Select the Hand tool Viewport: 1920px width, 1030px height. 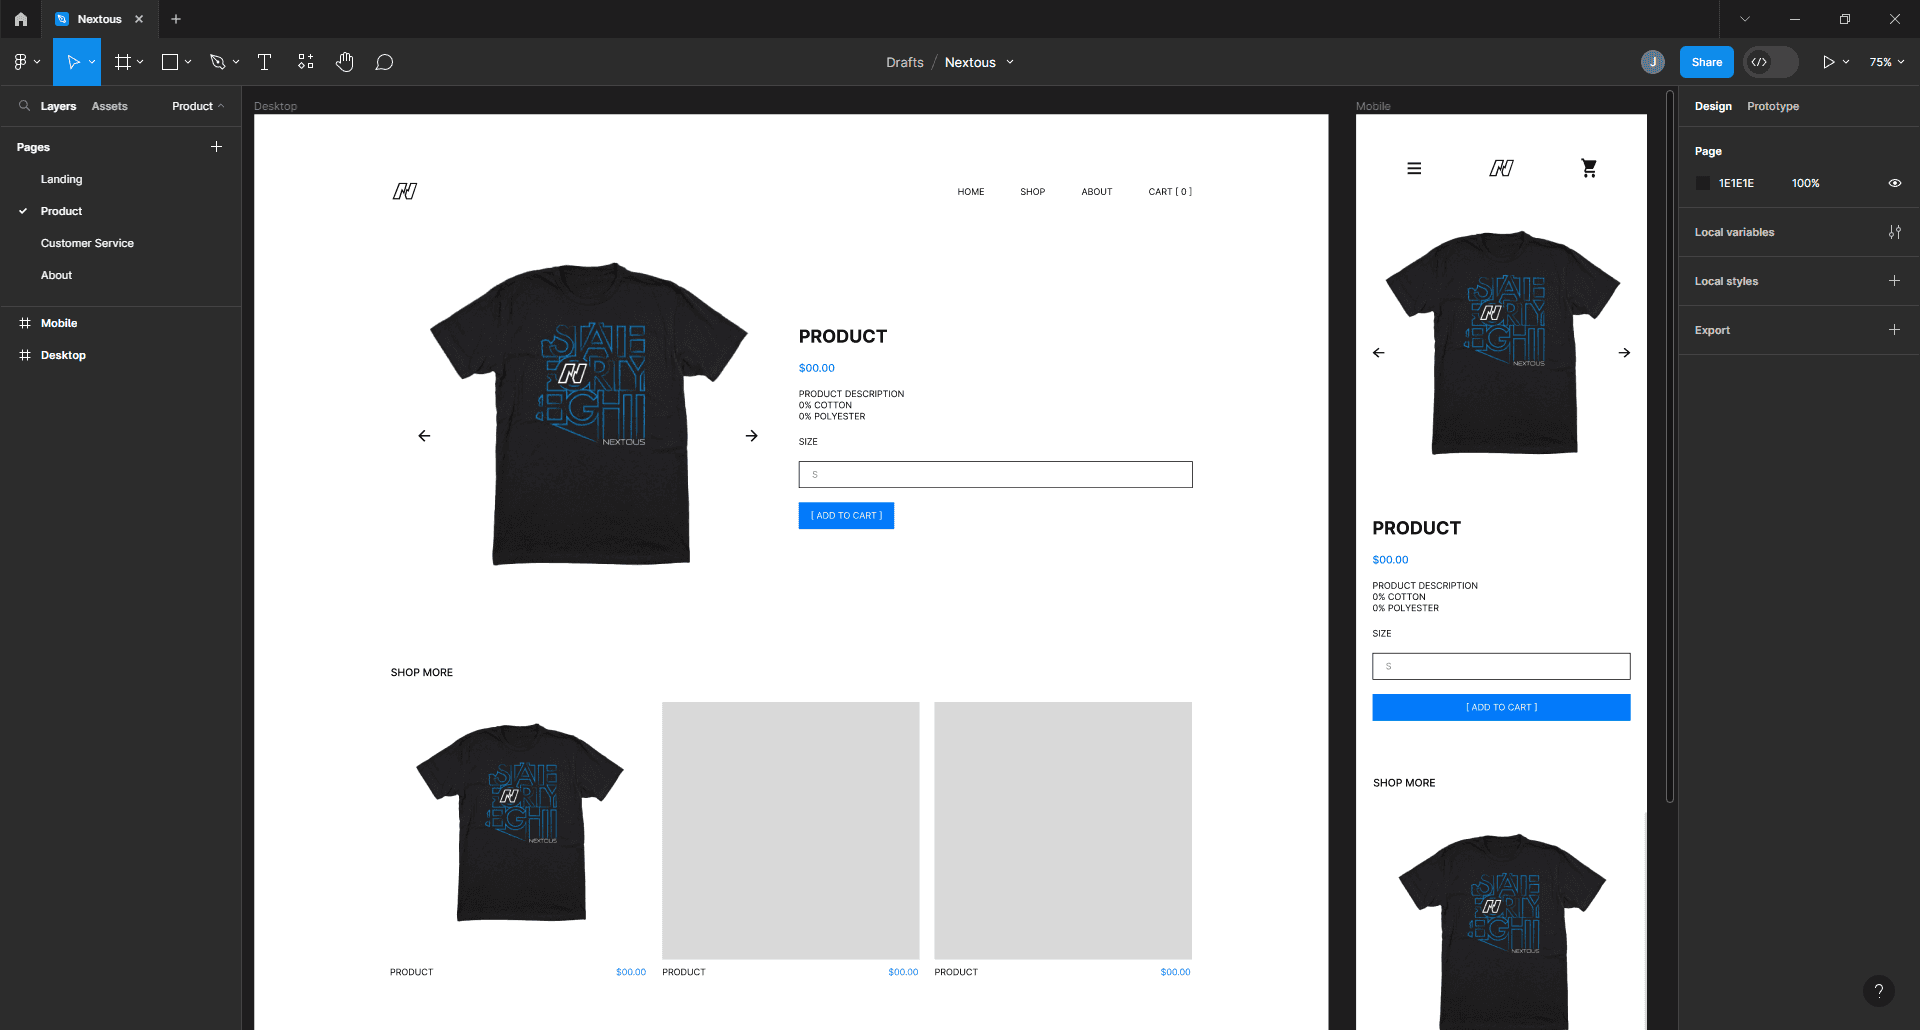(x=344, y=62)
